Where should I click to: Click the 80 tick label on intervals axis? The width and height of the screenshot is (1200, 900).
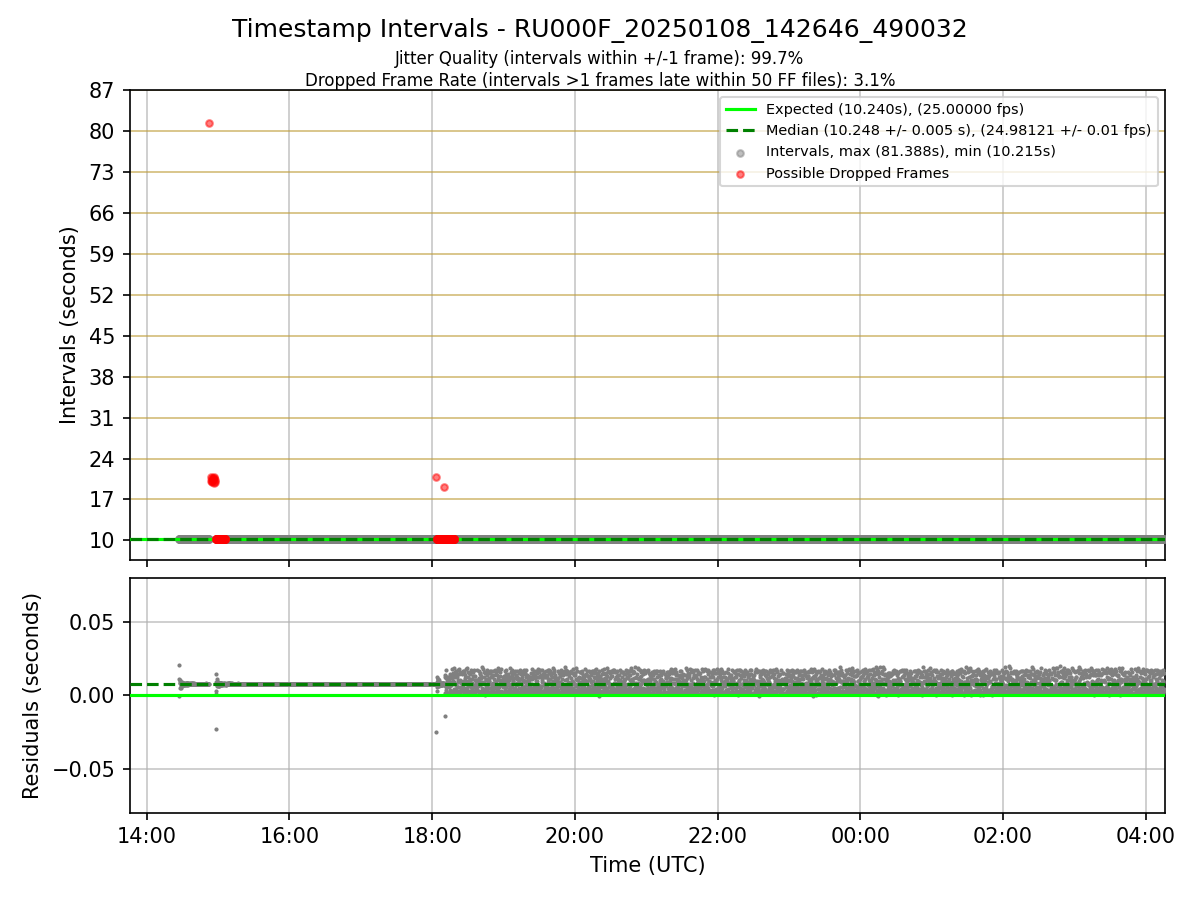(x=103, y=131)
